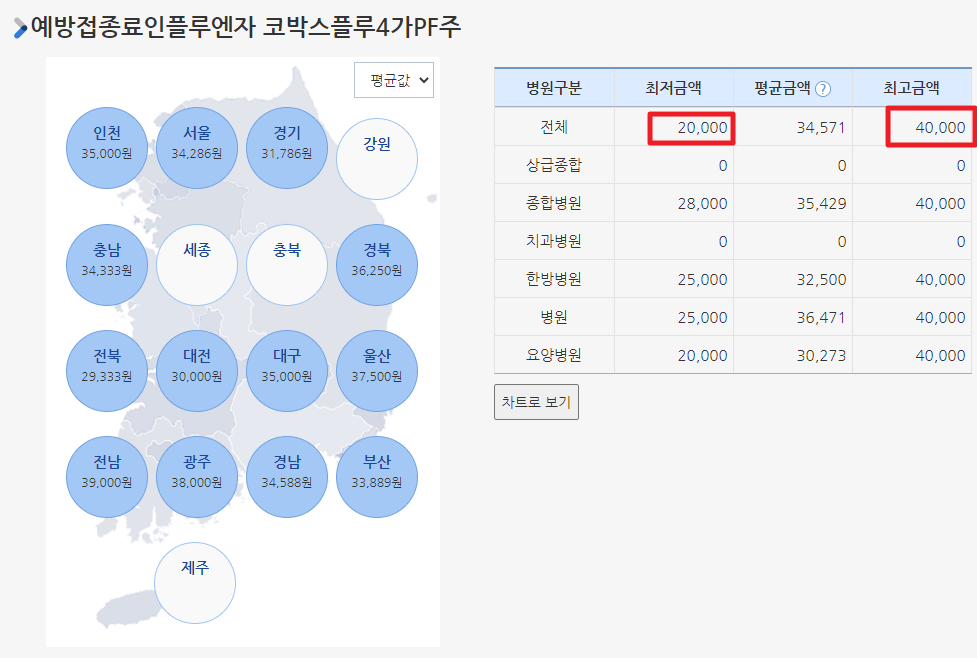The height and width of the screenshot is (658, 977).
Task: Click the 평균금액 help question icon
Action: pyautogui.click(x=822, y=89)
